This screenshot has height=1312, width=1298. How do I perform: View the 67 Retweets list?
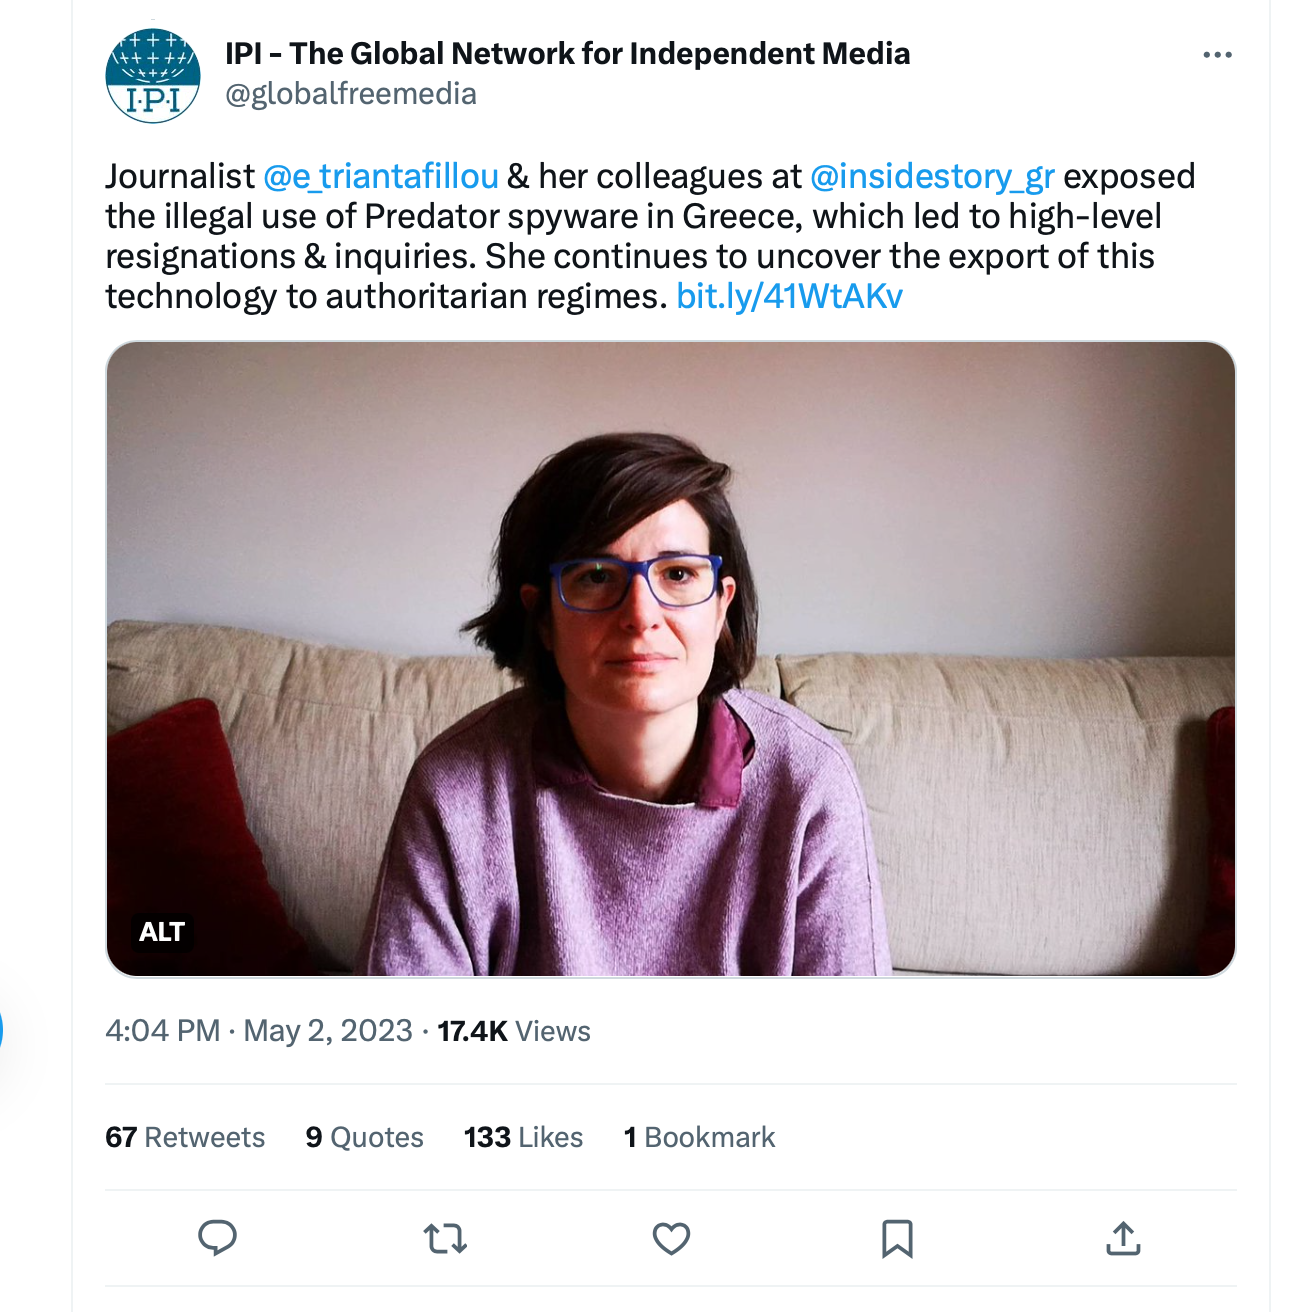coord(185,1137)
